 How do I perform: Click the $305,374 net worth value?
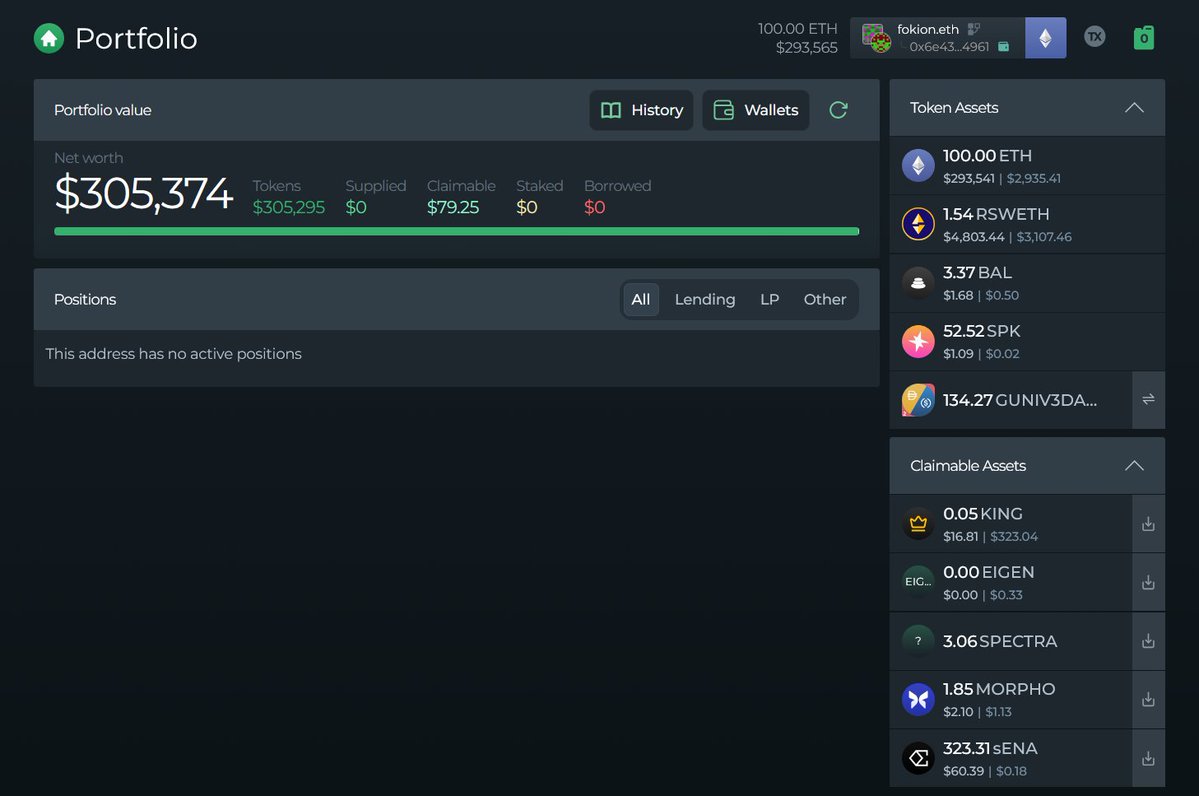pyautogui.click(x=143, y=193)
